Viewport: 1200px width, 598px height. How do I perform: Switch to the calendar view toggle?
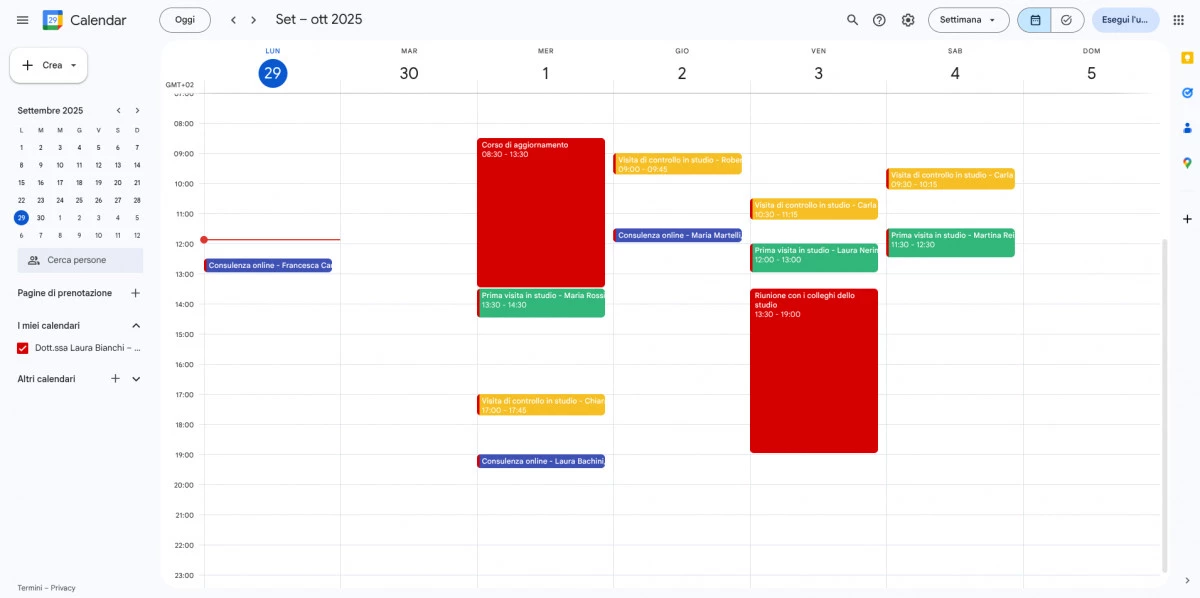[x=1034, y=20]
